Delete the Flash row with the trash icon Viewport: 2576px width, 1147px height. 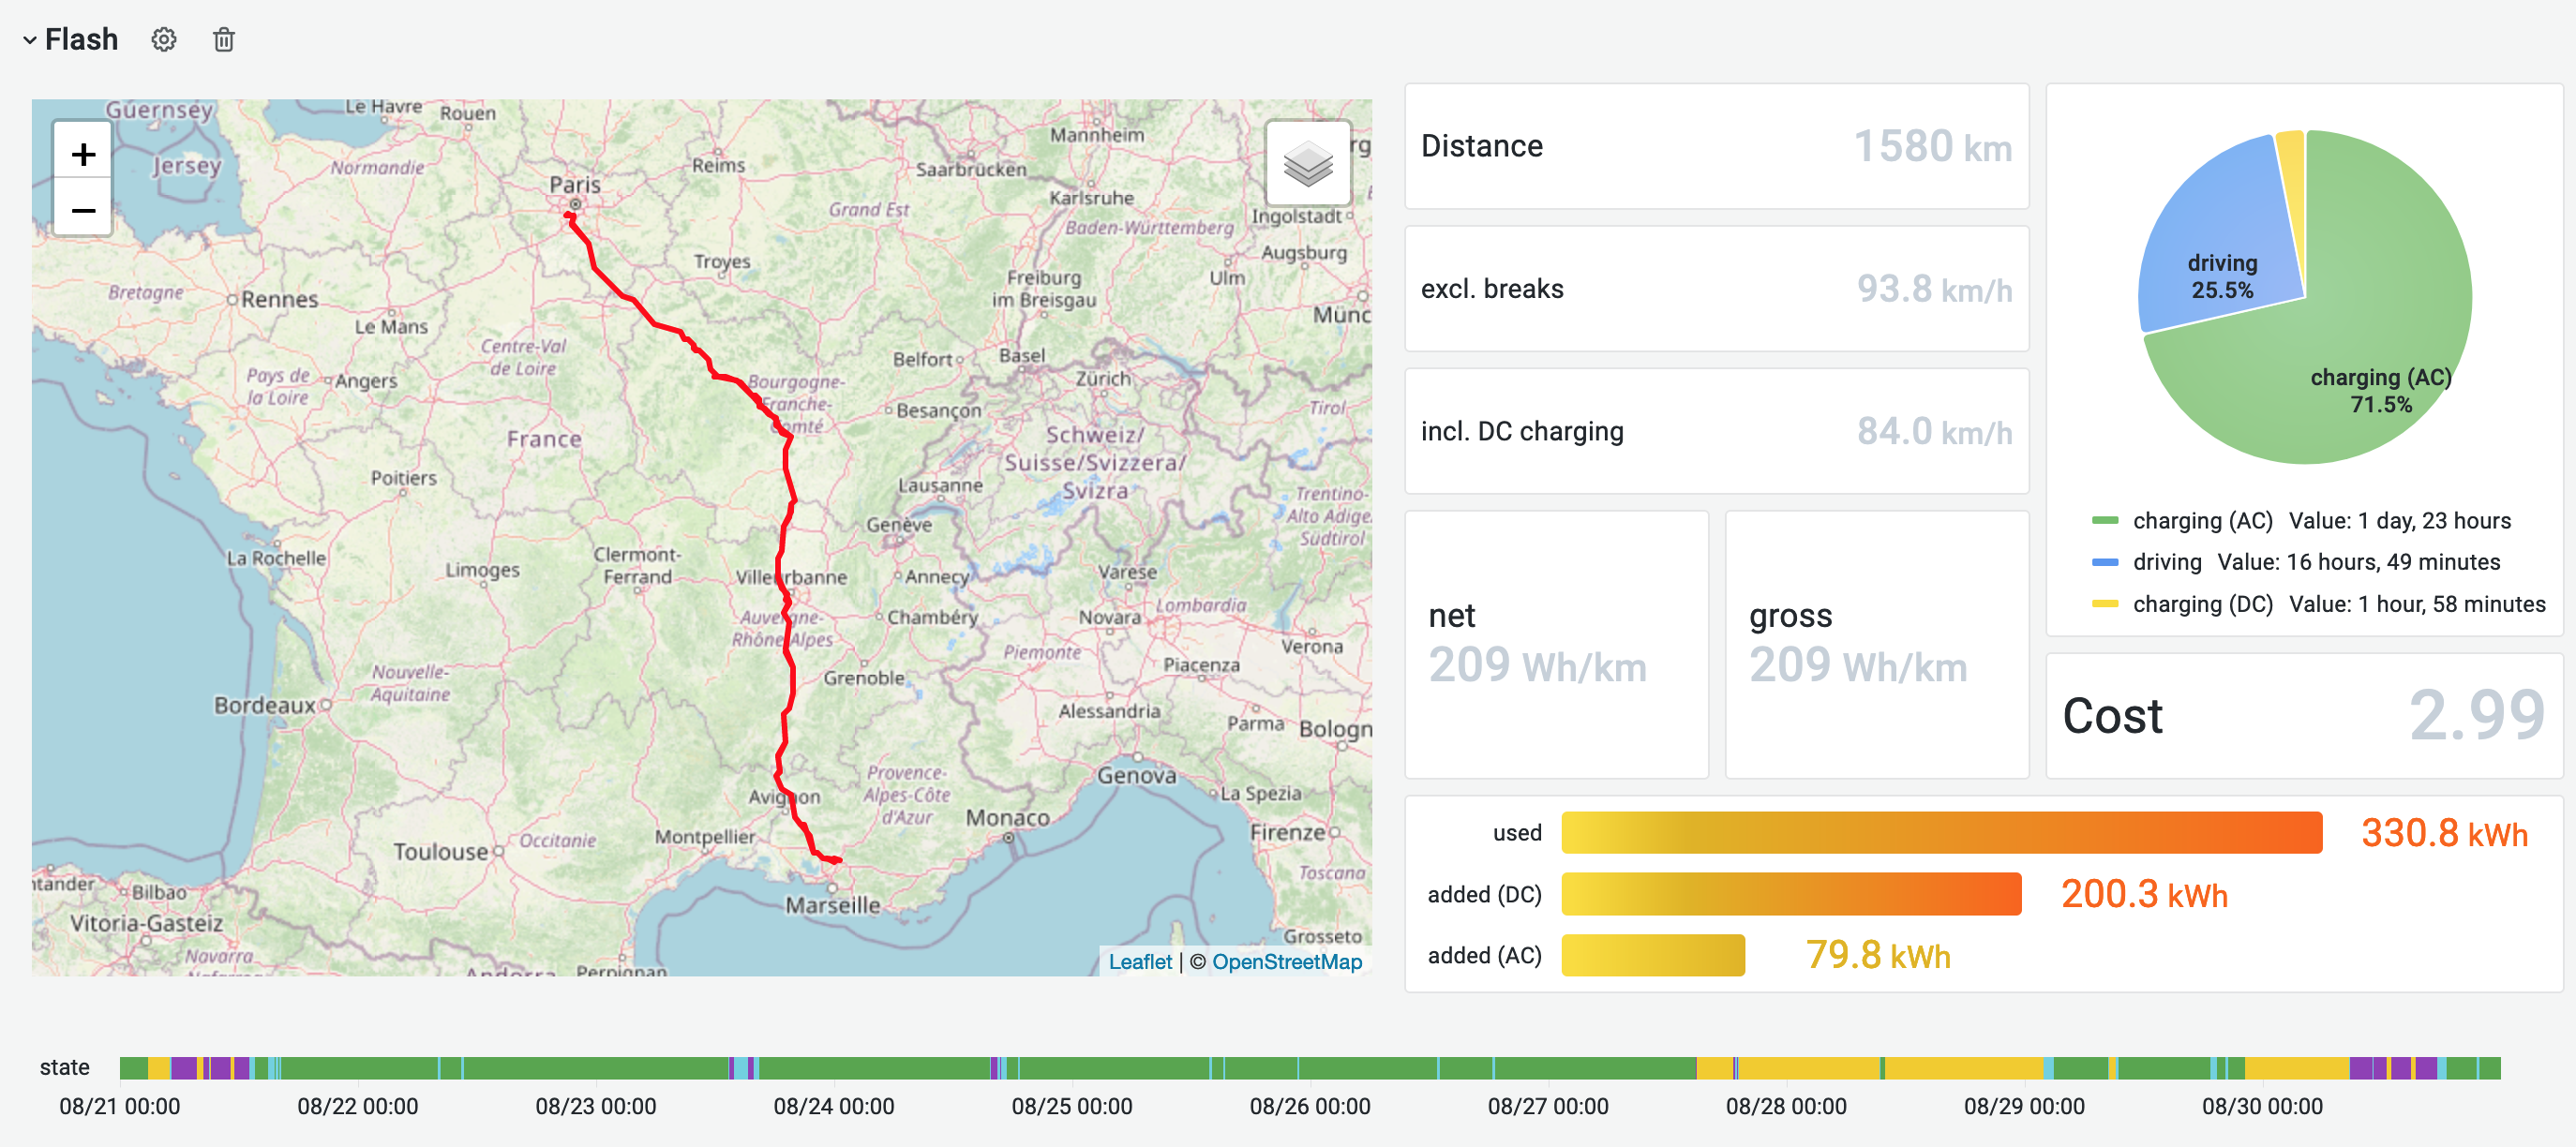tap(224, 40)
